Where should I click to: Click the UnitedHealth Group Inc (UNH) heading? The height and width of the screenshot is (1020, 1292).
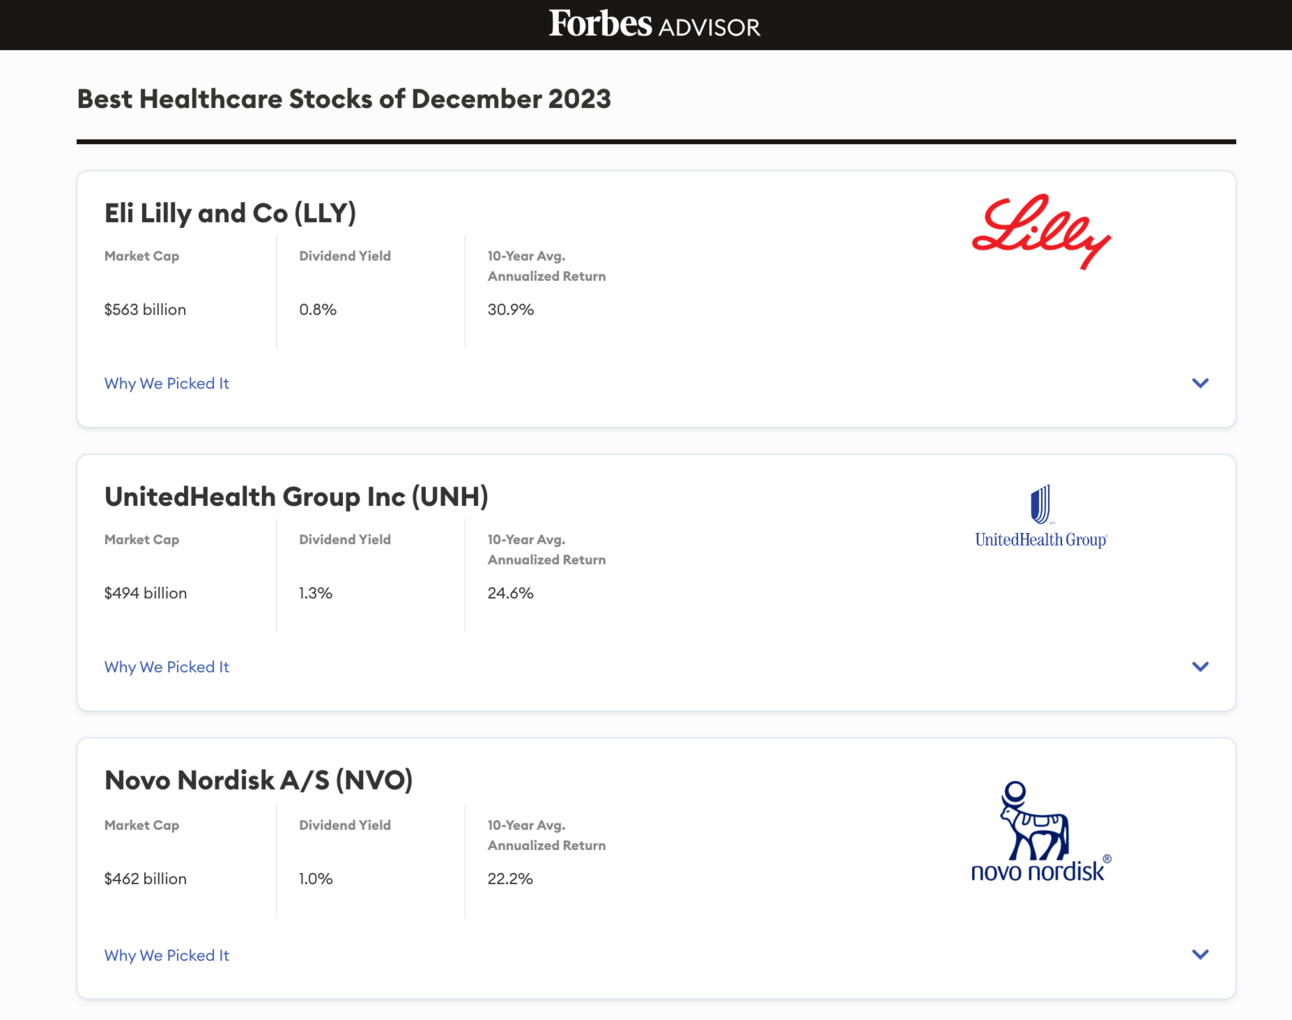click(x=296, y=497)
